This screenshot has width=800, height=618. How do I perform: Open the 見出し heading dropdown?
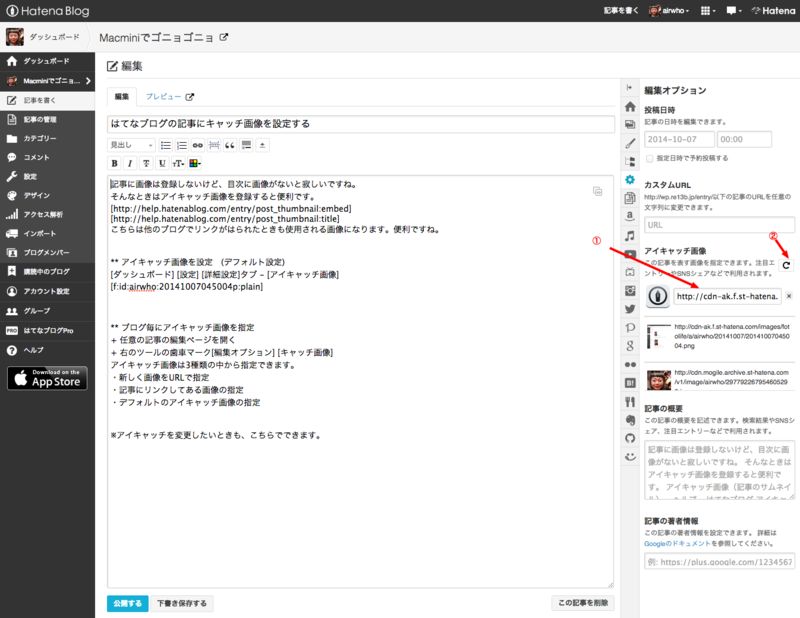[131, 145]
